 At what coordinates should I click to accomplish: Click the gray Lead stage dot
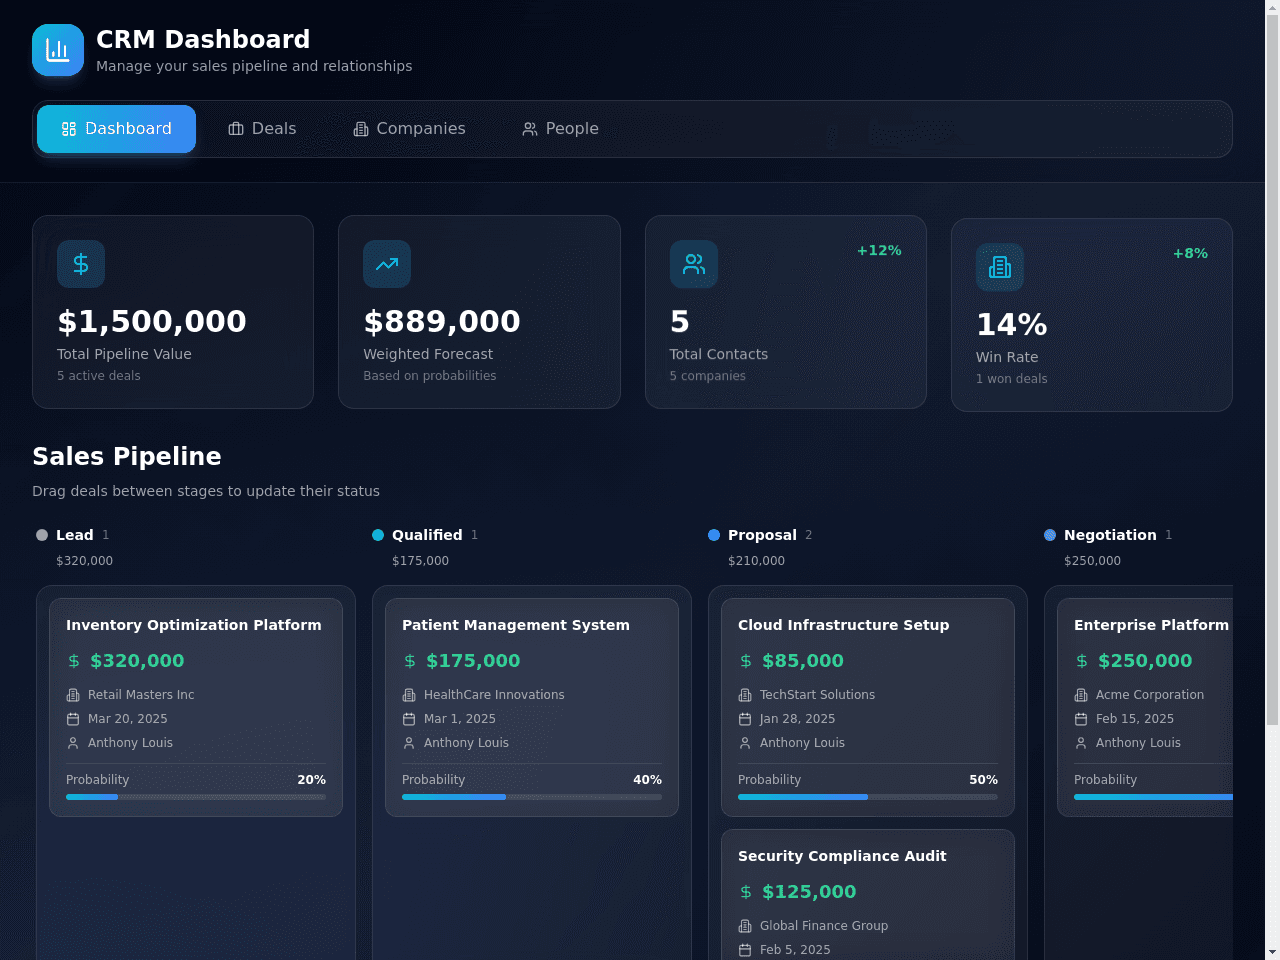click(42, 535)
